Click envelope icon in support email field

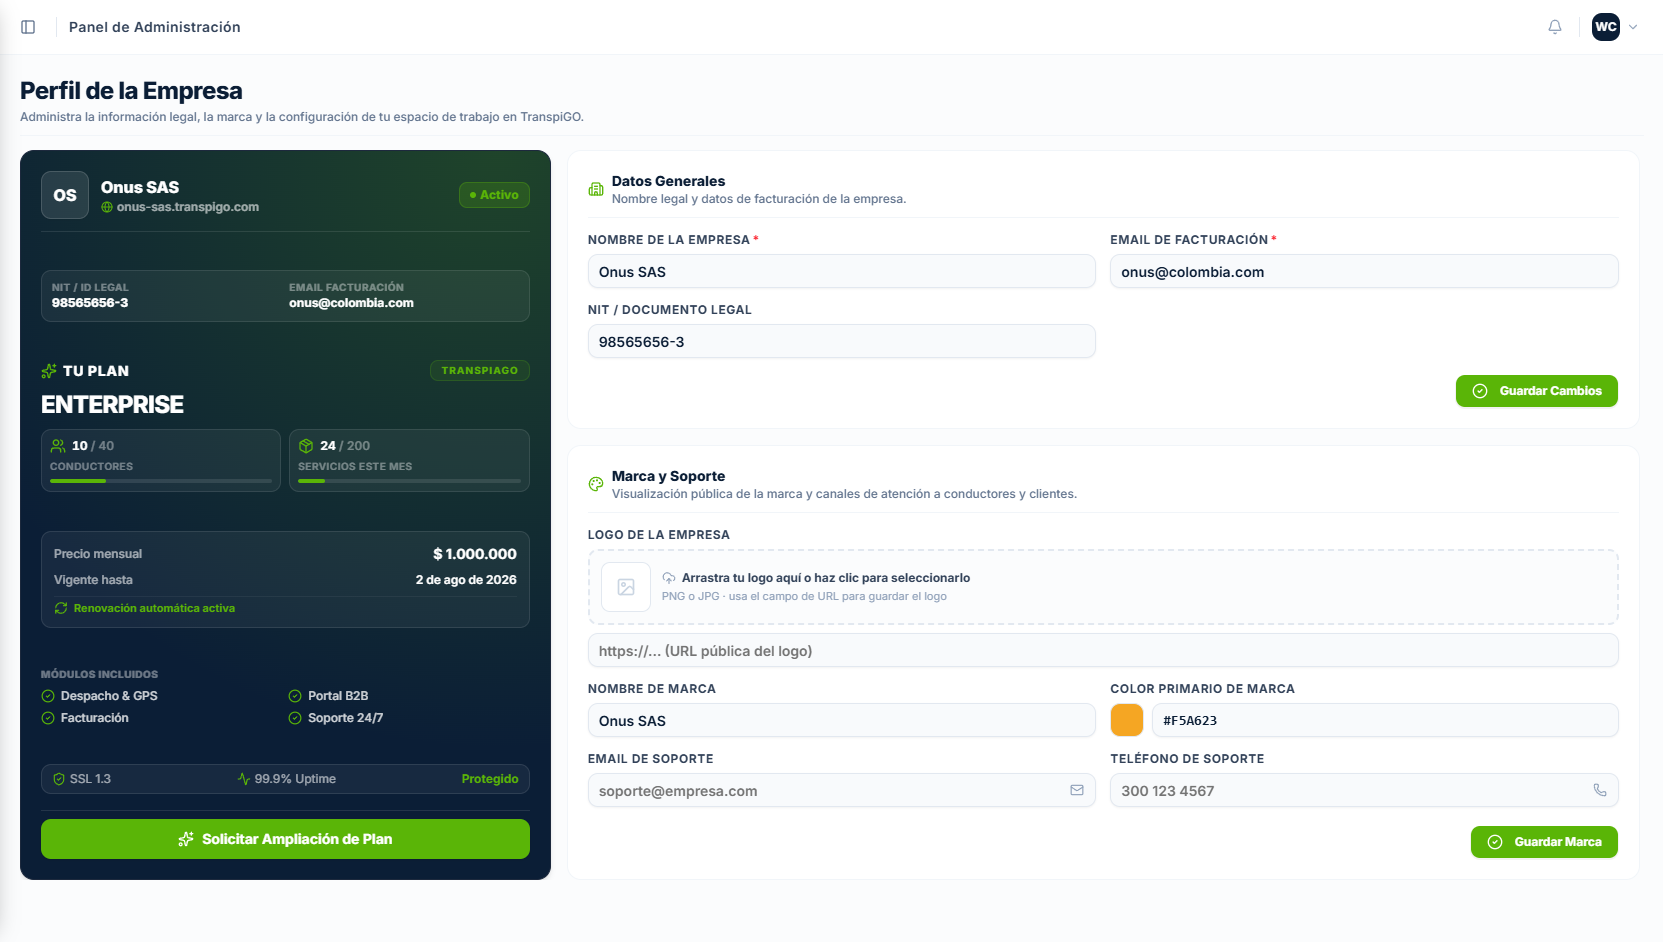[x=1077, y=790]
